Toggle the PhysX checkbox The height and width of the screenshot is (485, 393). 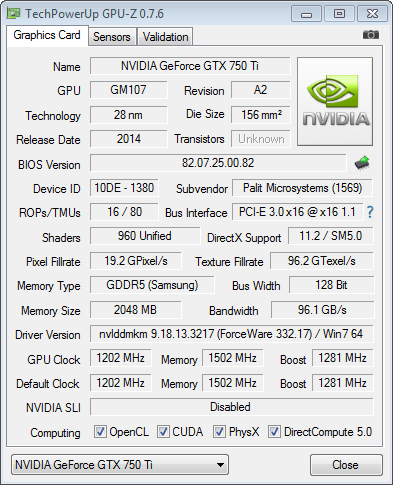[219, 431]
